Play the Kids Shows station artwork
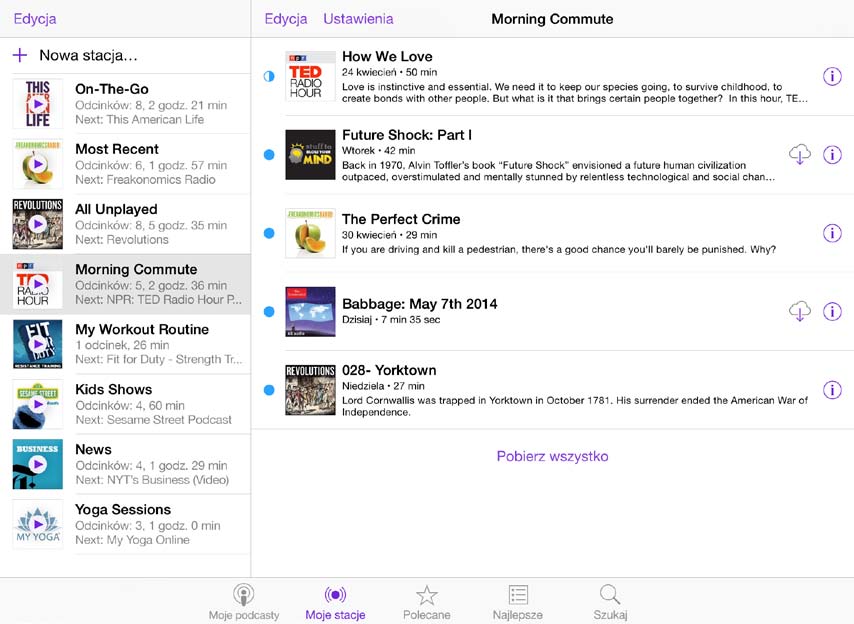 pyautogui.click(x=38, y=404)
